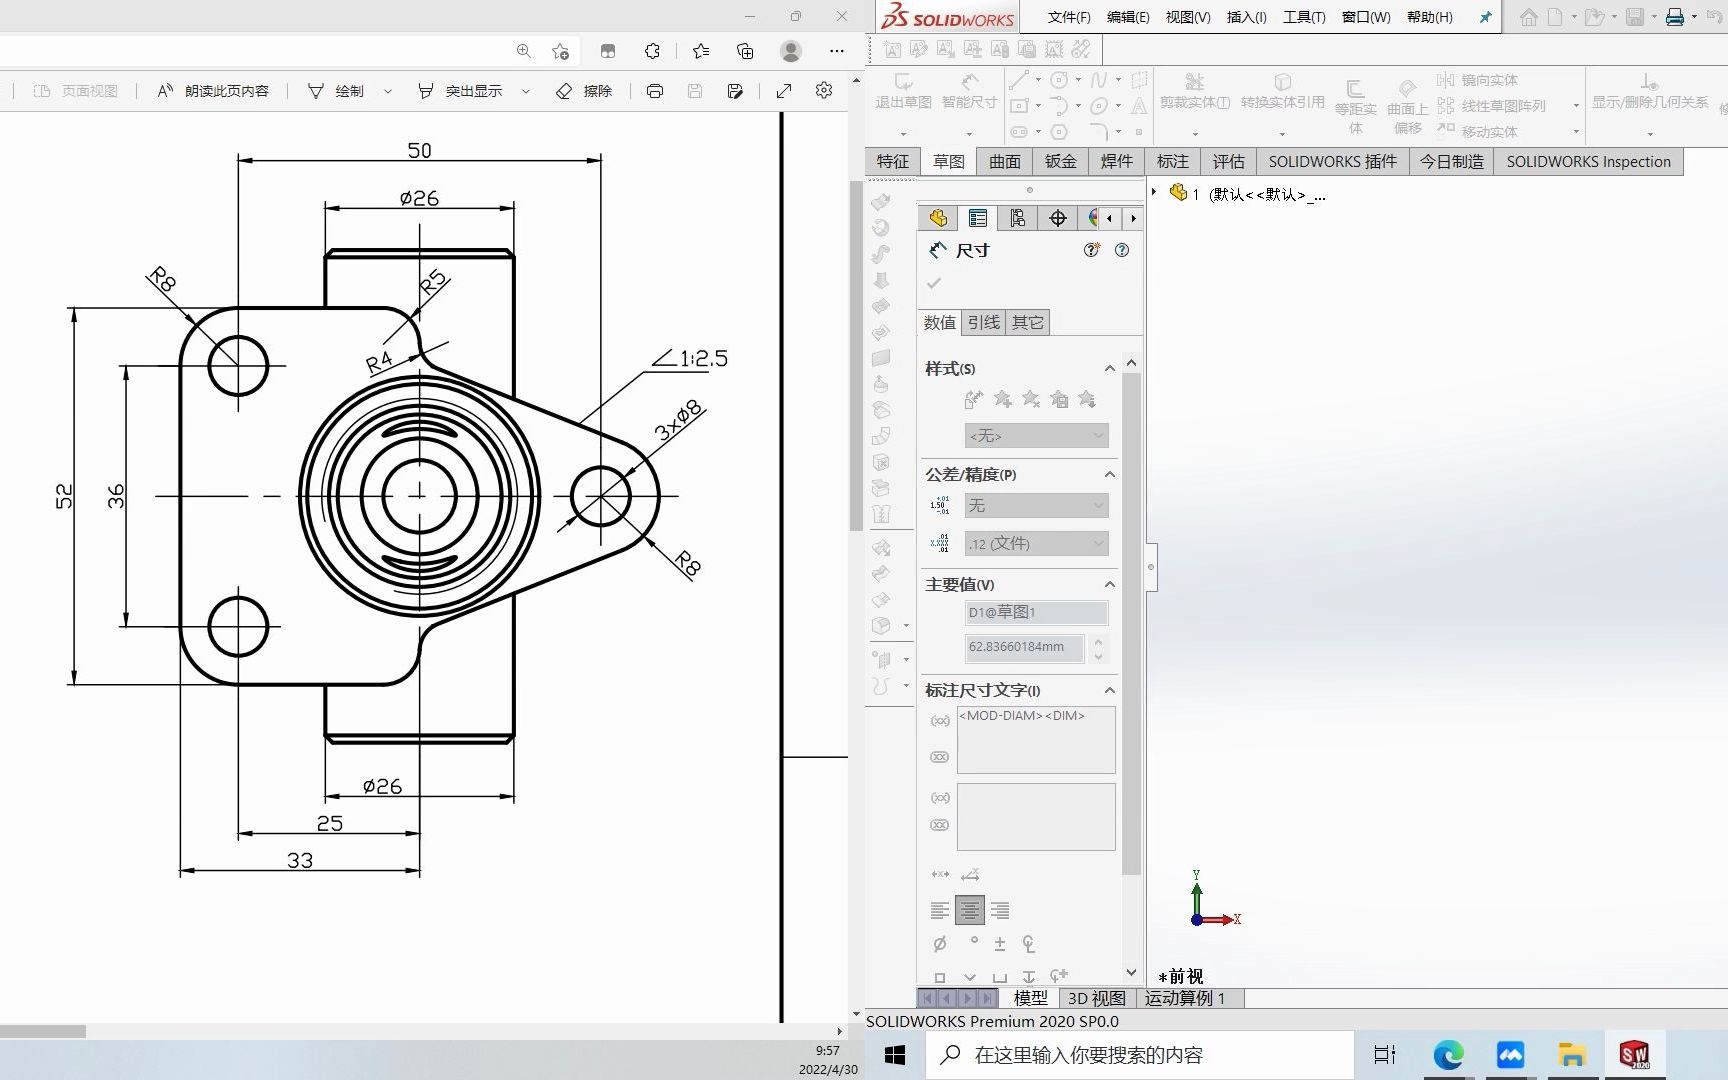This screenshot has height=1080, width=1728.
Task: Insert the centerline symbol
Action: [x=1028, y=943]
